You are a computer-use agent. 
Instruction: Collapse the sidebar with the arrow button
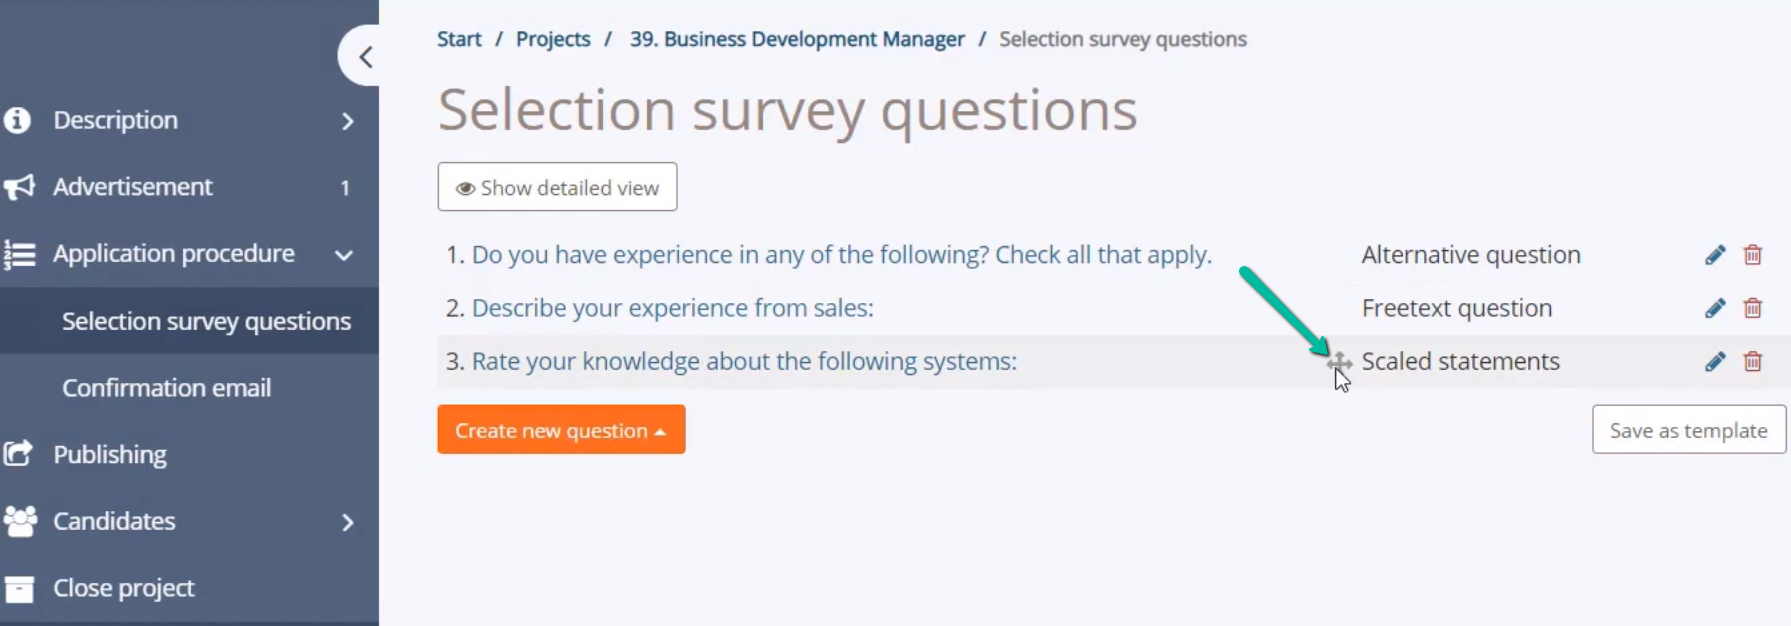[364, 57]
